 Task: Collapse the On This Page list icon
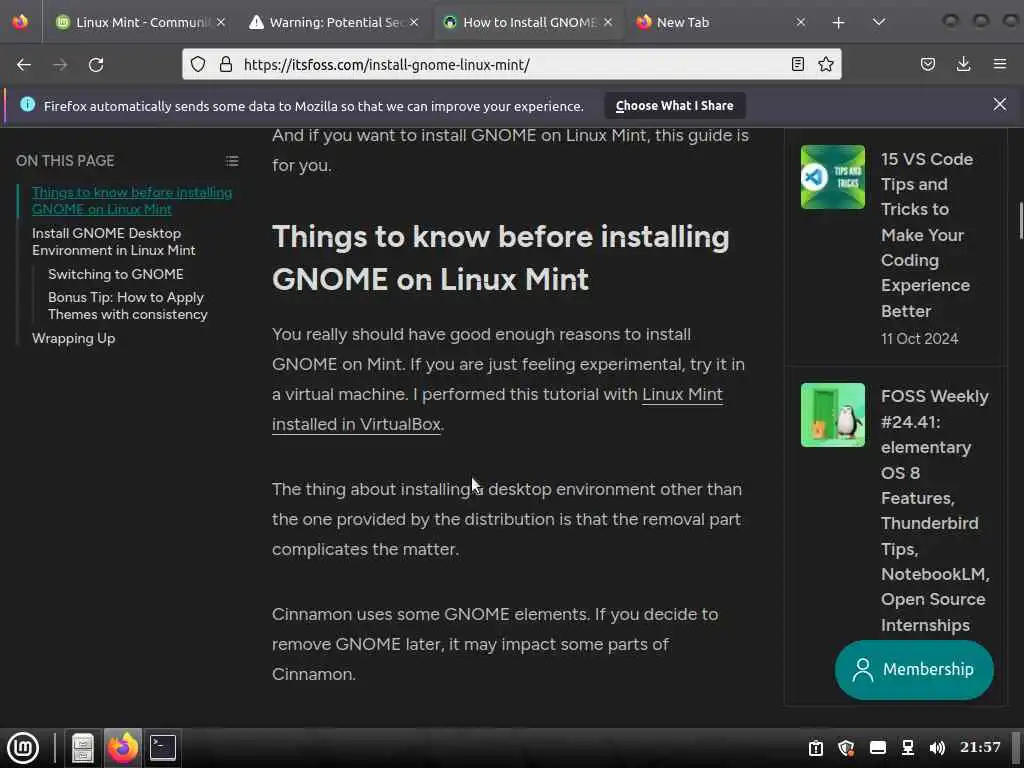point(232,161)
